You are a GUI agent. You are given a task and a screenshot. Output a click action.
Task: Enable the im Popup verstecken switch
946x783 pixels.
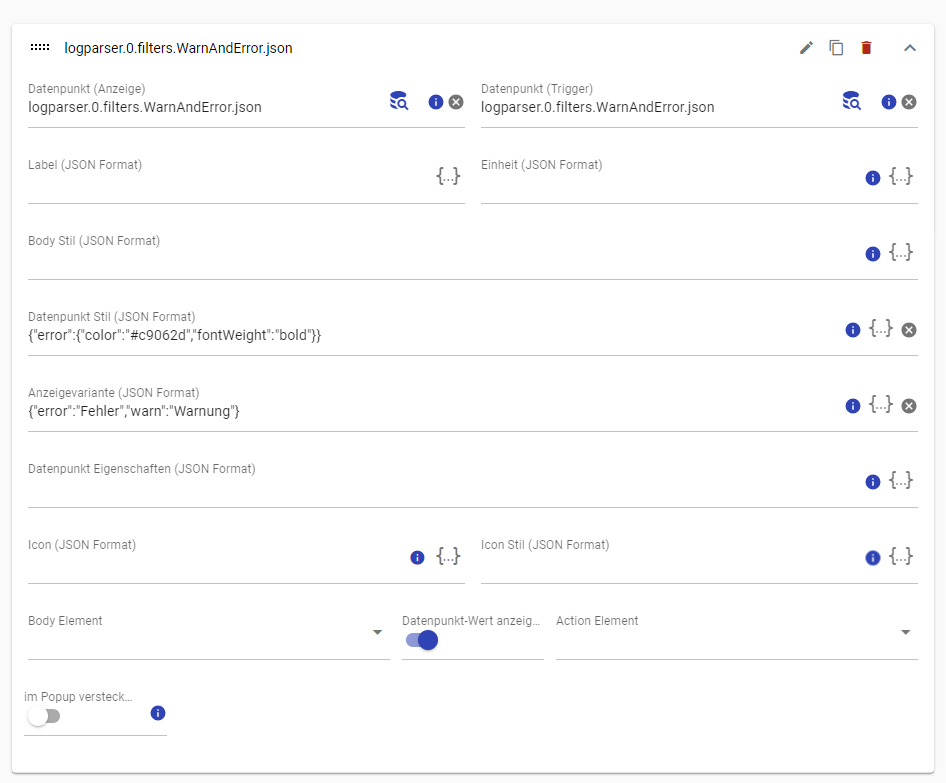coord(43,716)
